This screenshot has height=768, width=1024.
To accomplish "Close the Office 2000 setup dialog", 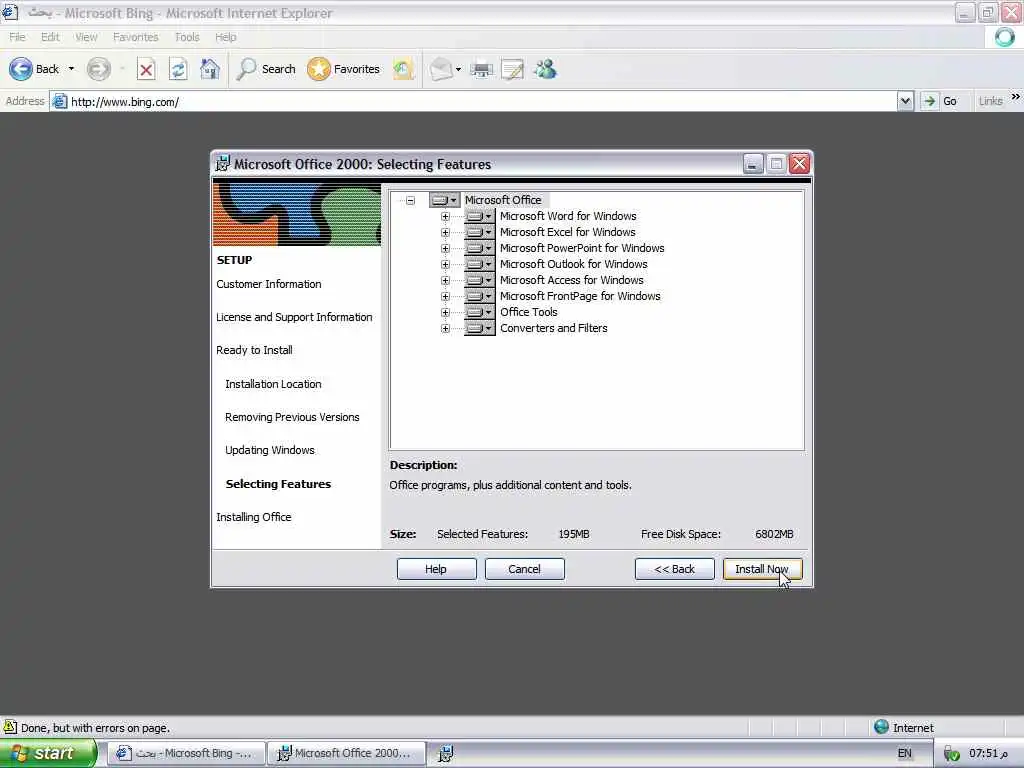I will [799, 163].
